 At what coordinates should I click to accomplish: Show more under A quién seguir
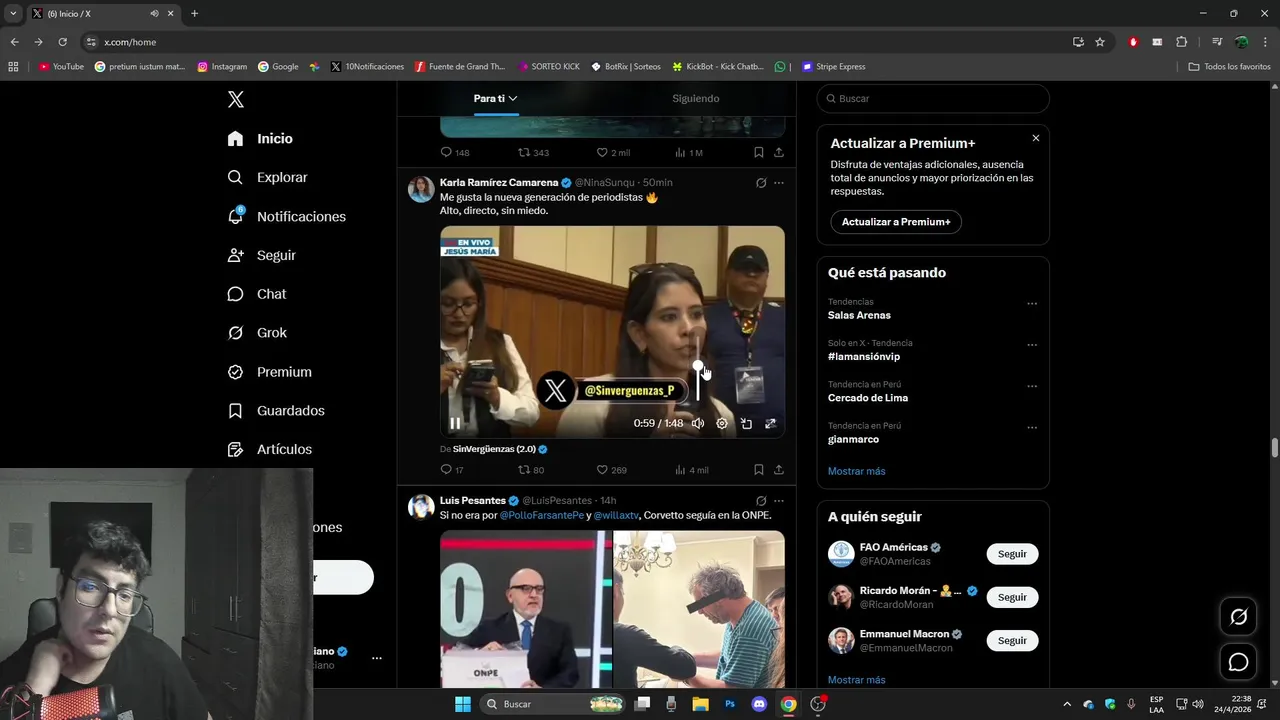click(x=856, y=680)
